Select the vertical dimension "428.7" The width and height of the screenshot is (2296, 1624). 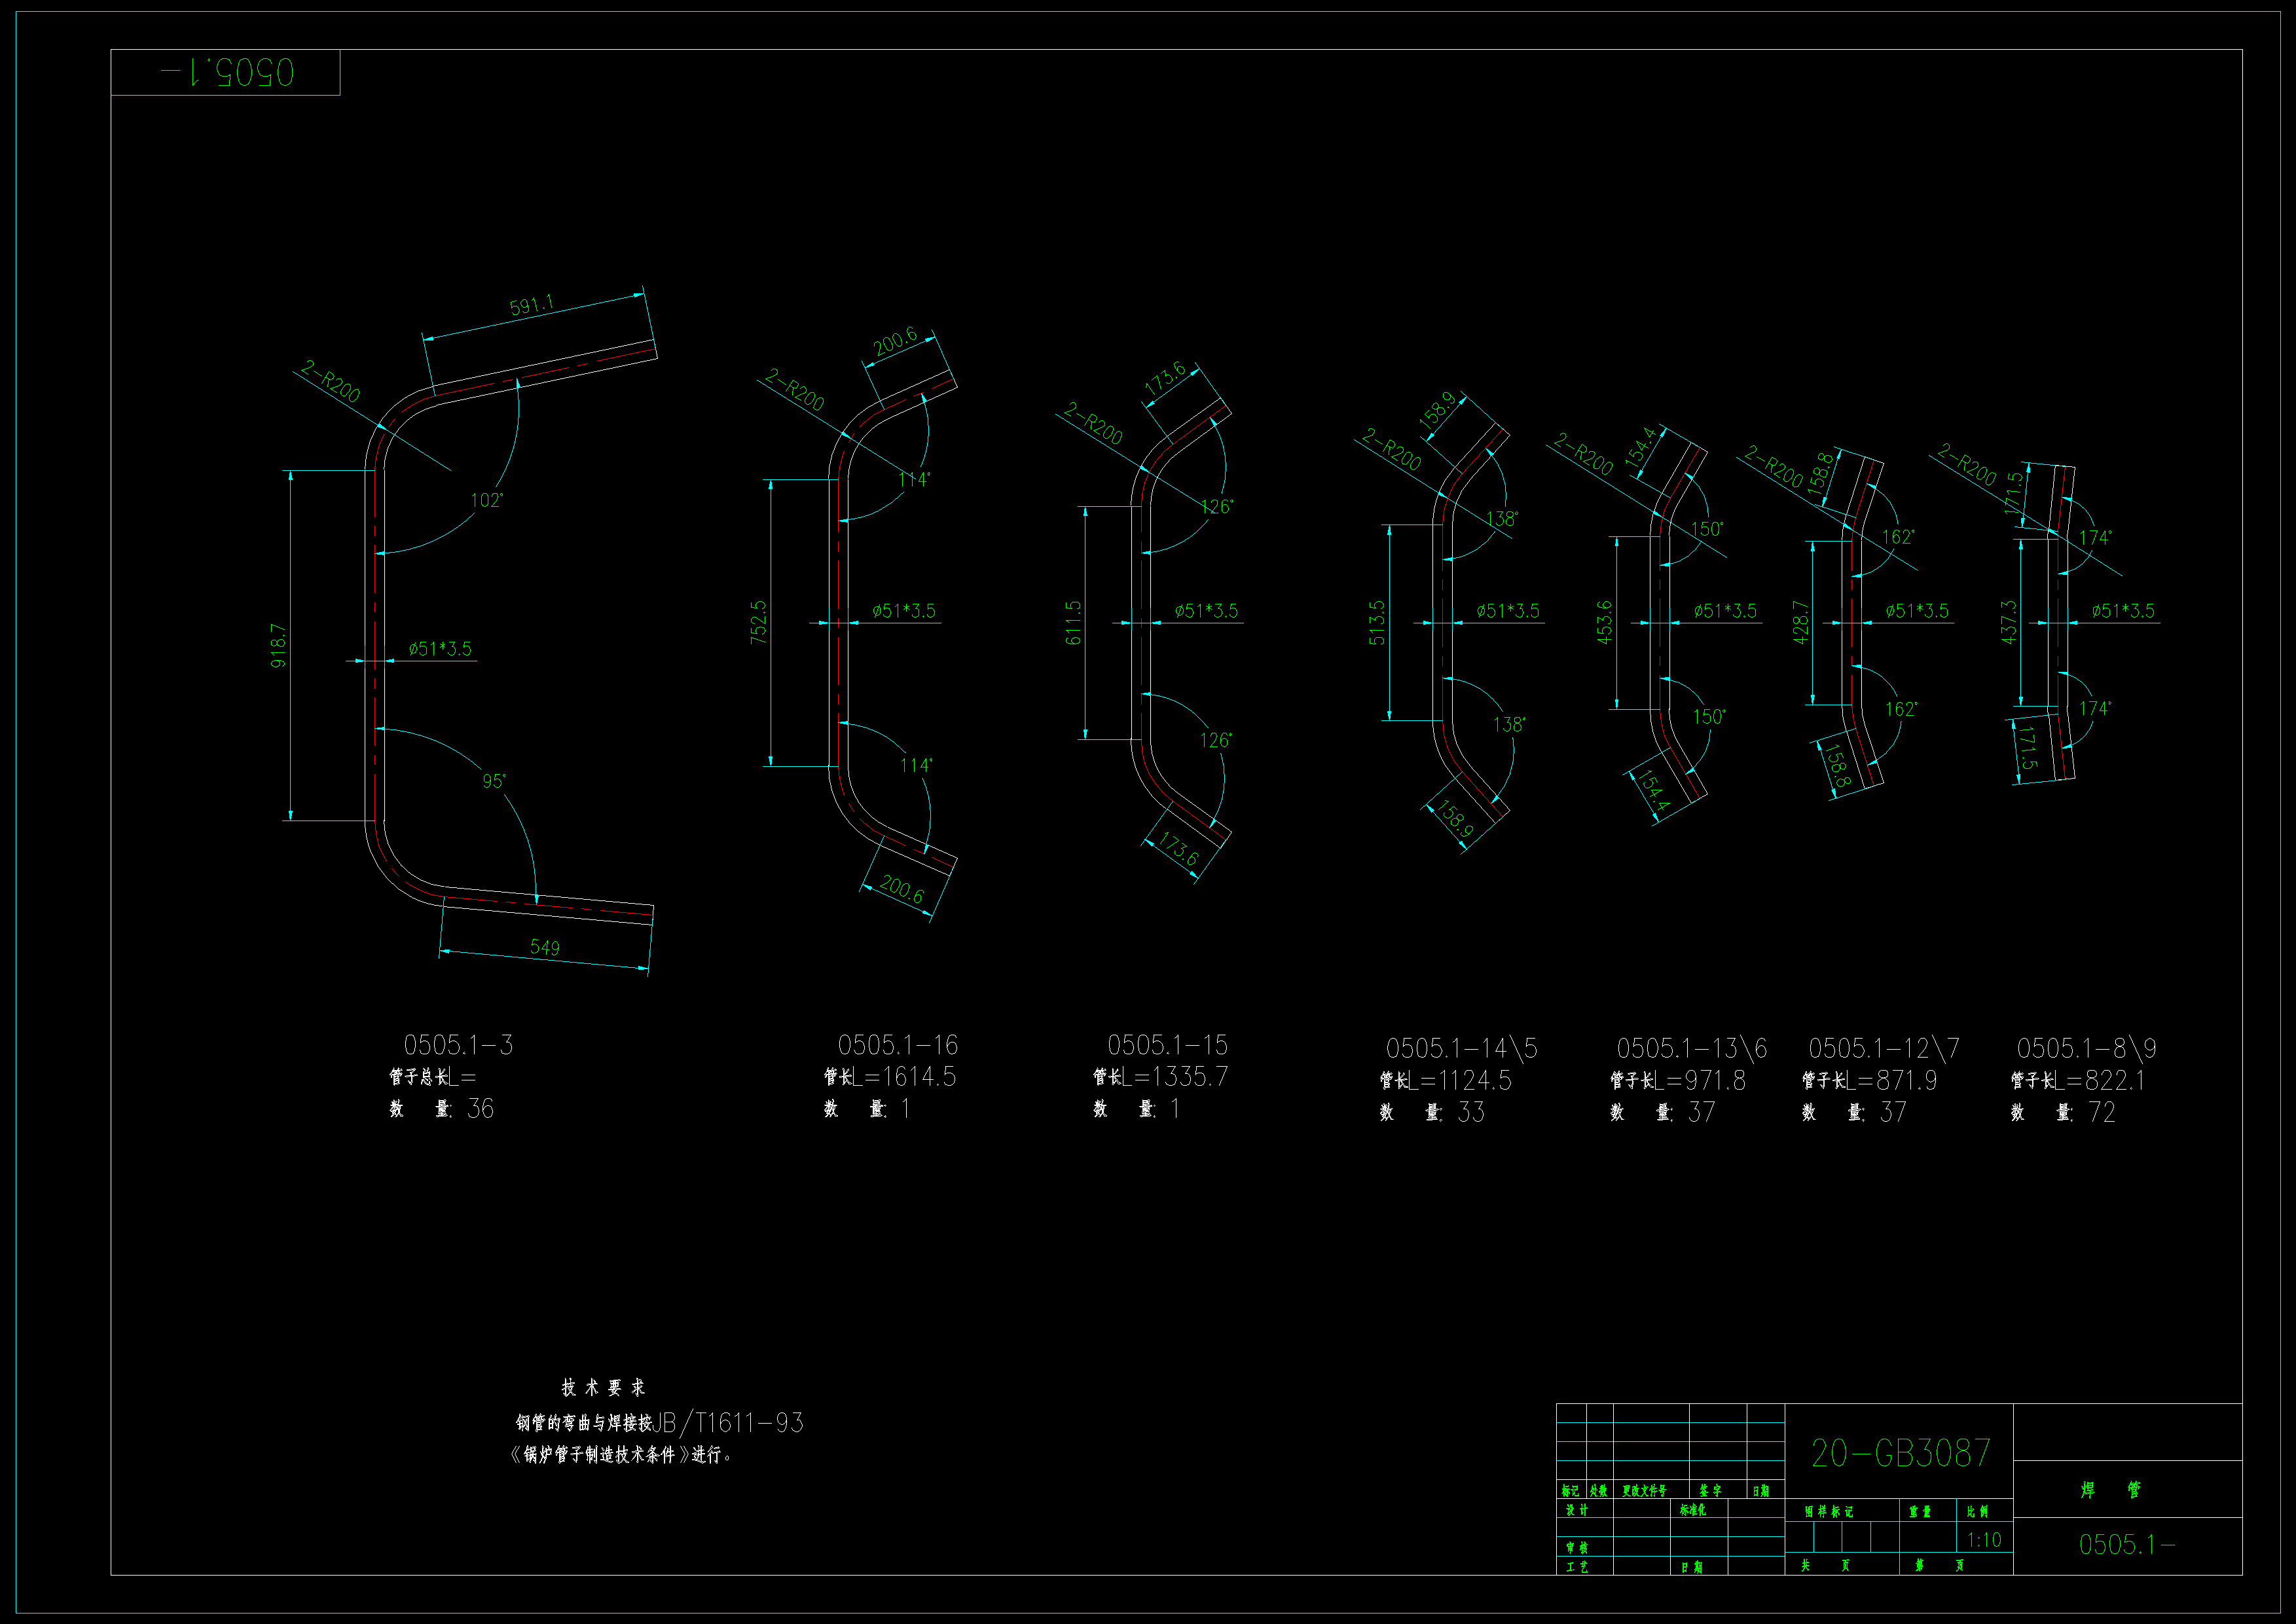pos(1800,622)
